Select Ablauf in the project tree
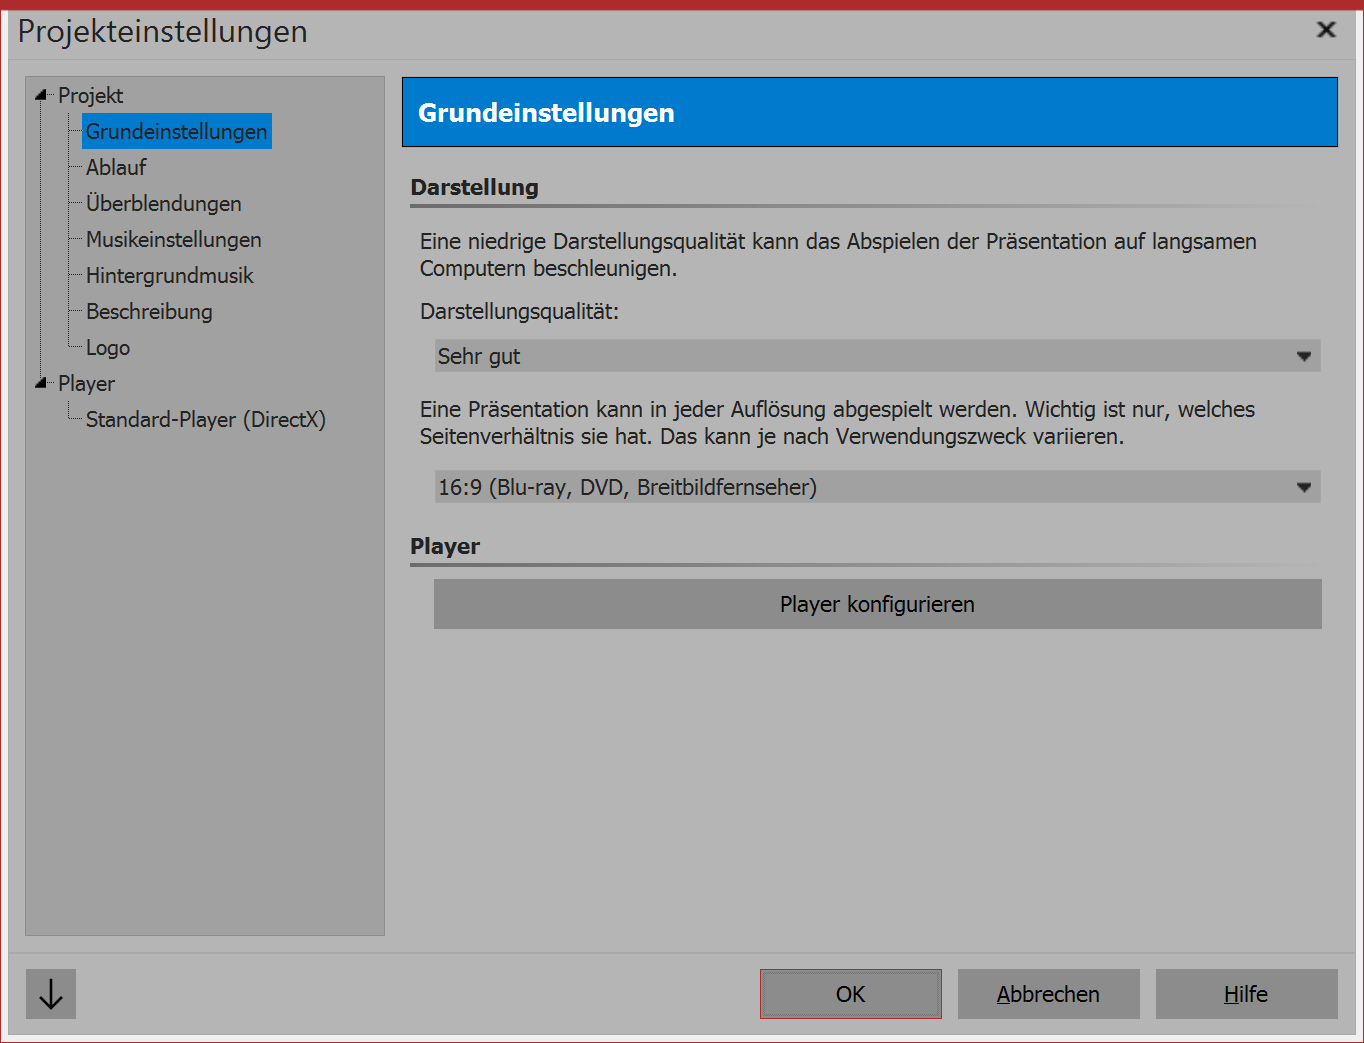 click(115, 167)
